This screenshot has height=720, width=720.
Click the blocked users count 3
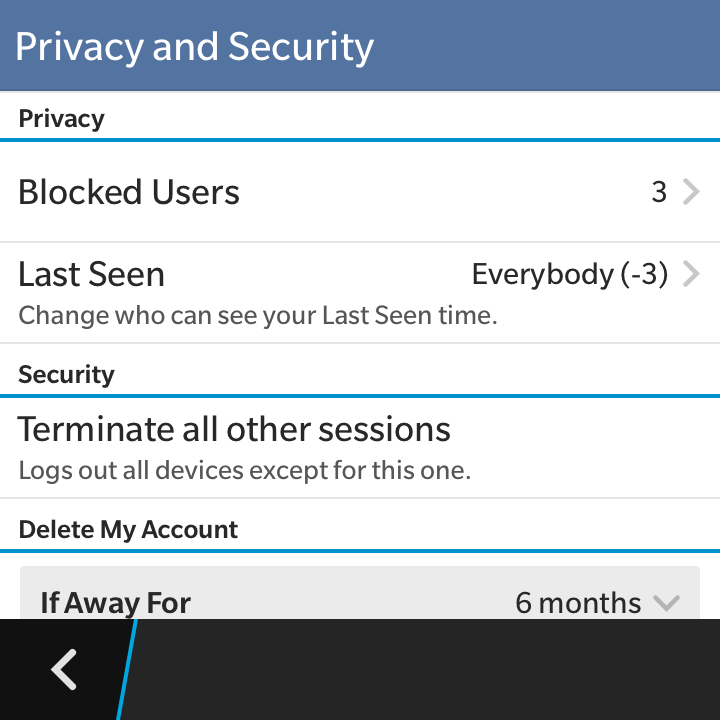click(659, 192)
